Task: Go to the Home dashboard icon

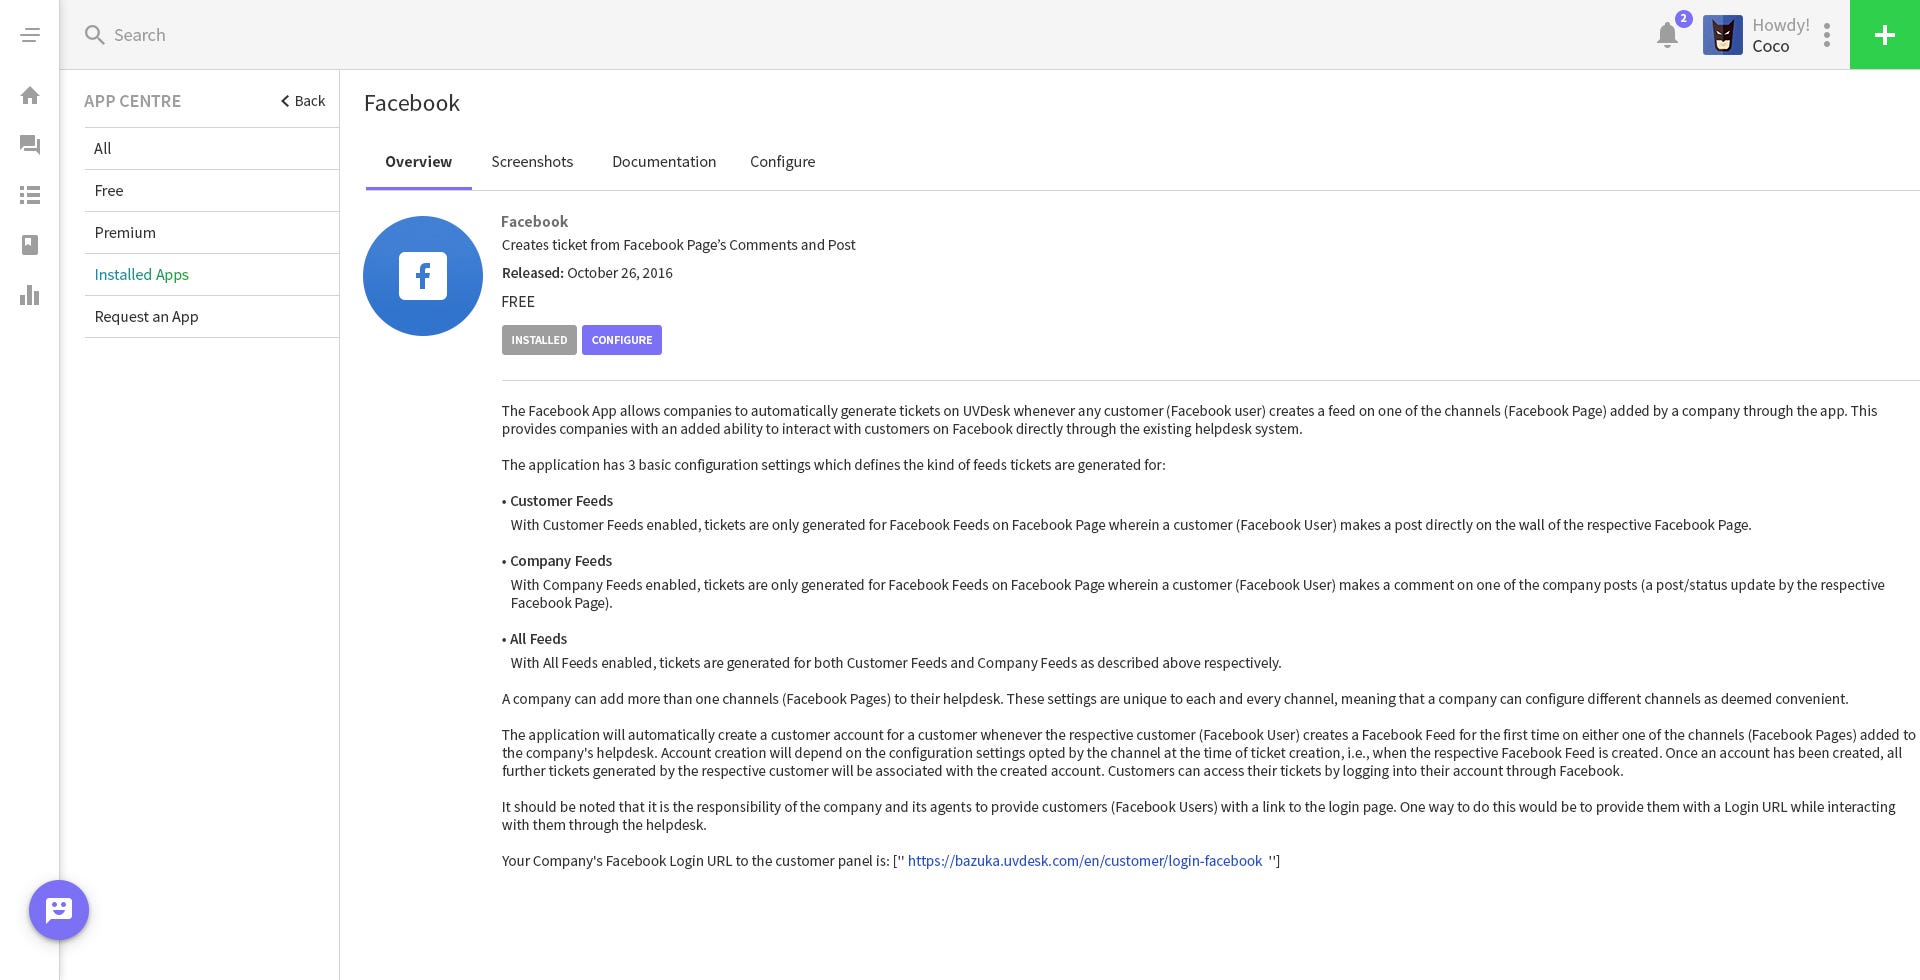Action: (x=30, y=95)
